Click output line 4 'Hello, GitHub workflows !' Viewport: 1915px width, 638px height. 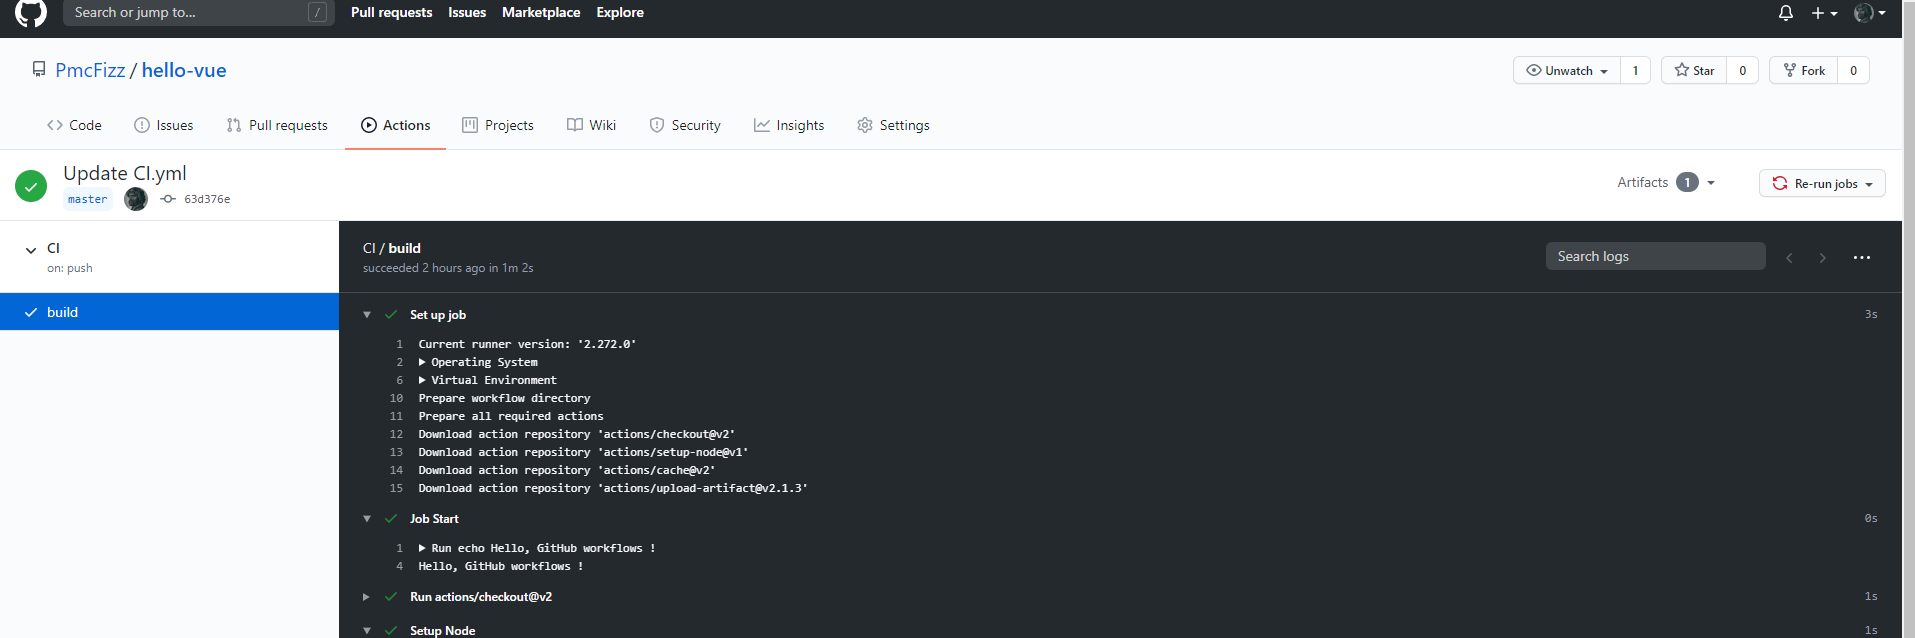(500, 566)
